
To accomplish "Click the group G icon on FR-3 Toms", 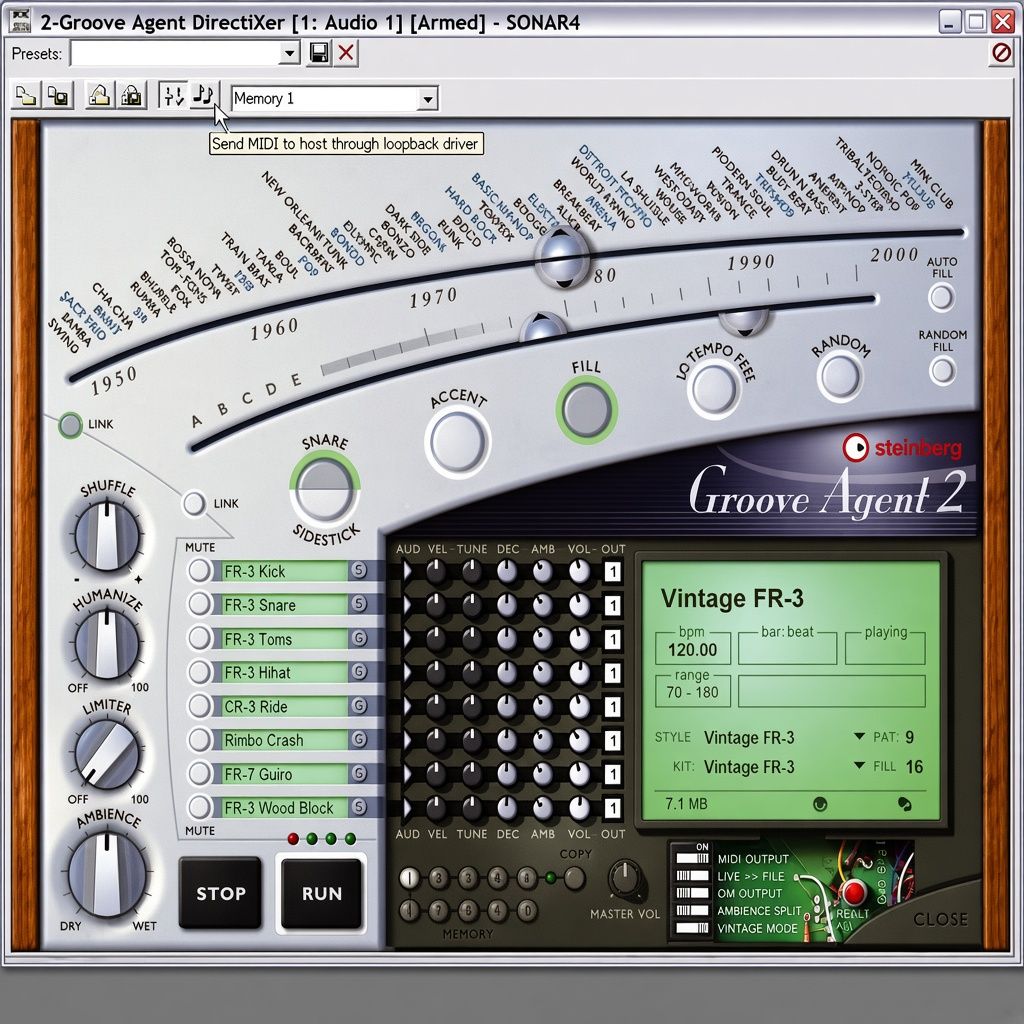I will (x=359, y=638).
